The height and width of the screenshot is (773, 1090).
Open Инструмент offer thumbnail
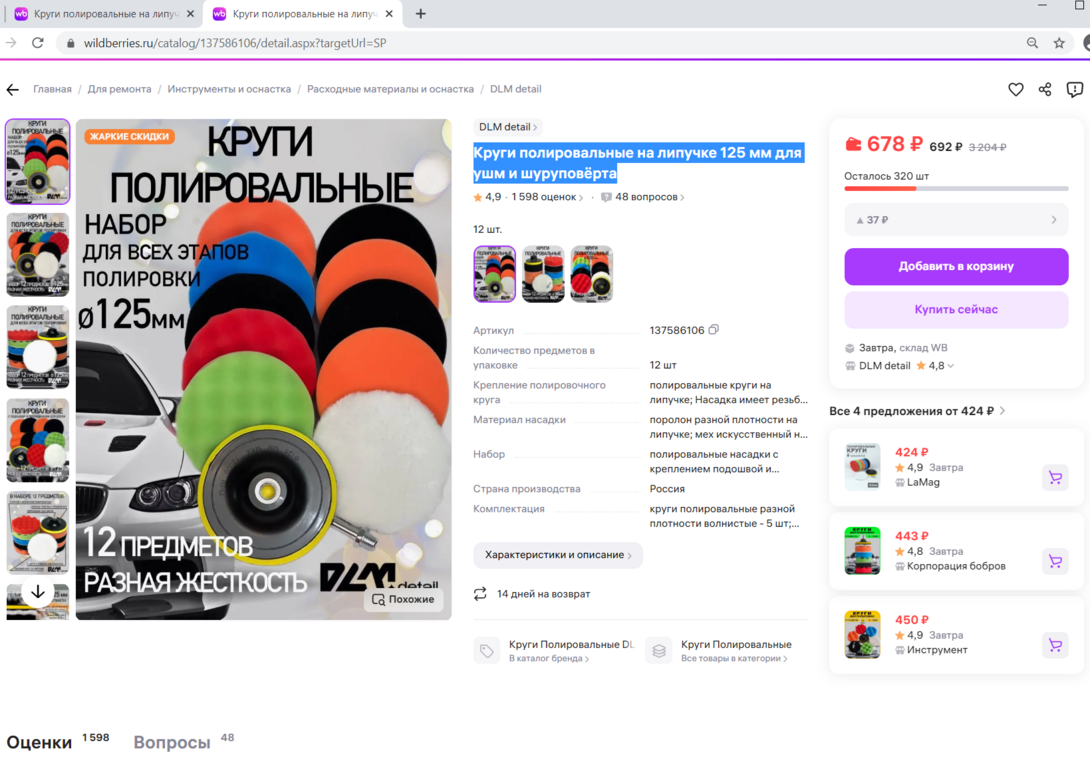point(862,635)
